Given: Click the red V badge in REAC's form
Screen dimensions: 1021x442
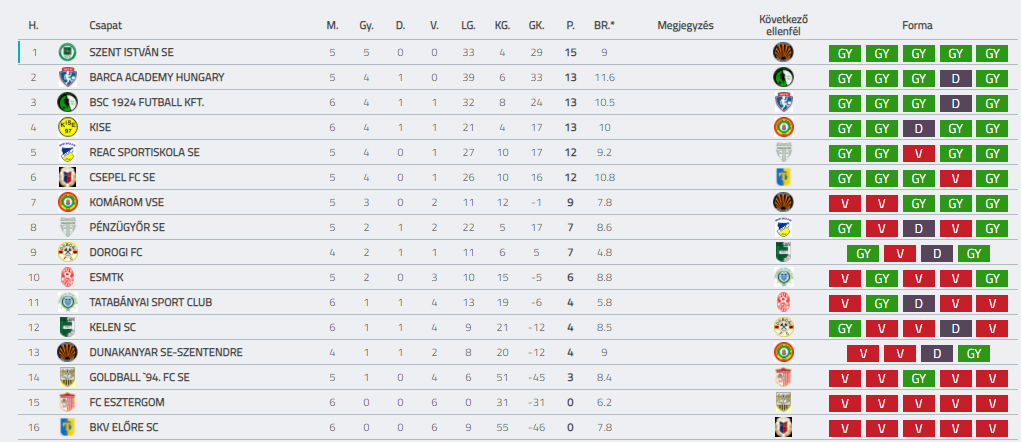Looking at the screenshot, I should [x=917, y=152].
